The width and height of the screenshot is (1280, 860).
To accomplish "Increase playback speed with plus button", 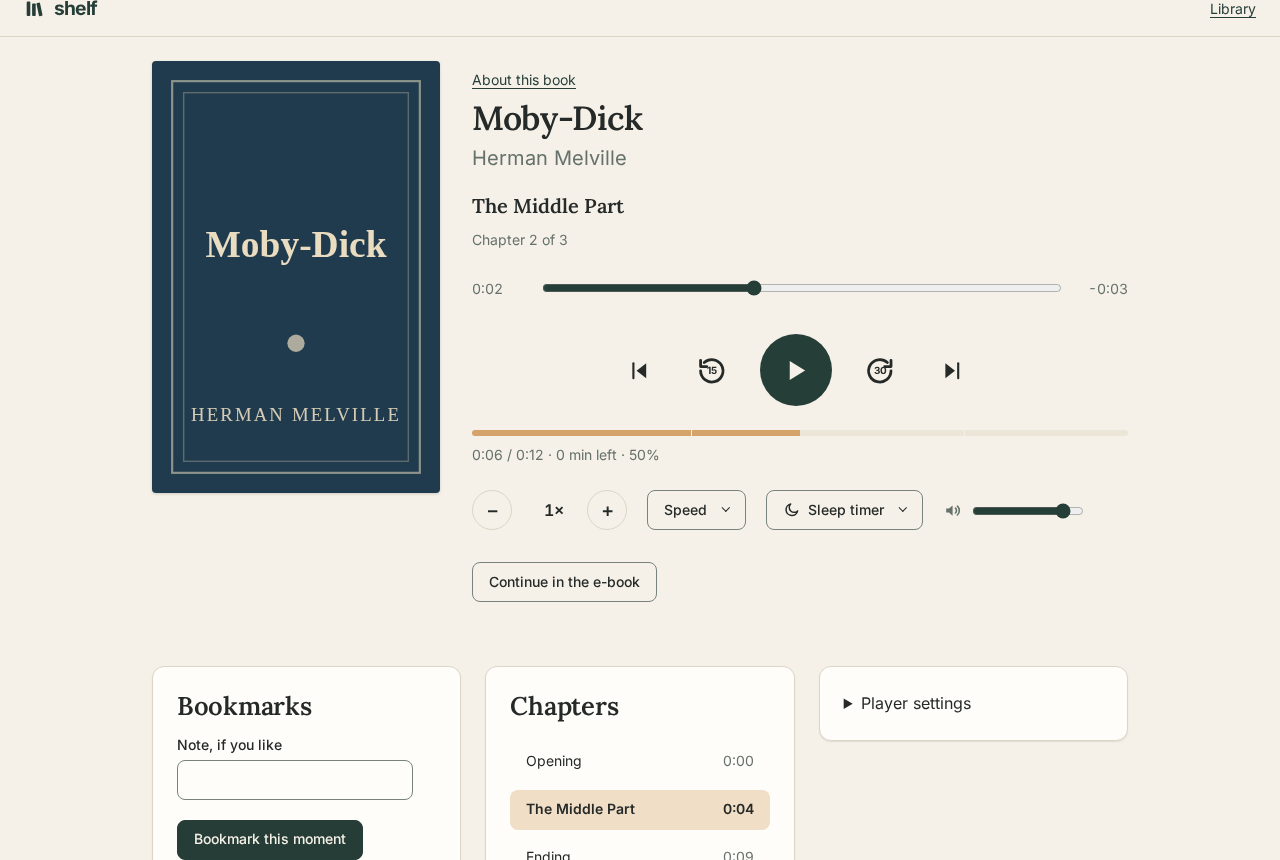I will [607, 510].
